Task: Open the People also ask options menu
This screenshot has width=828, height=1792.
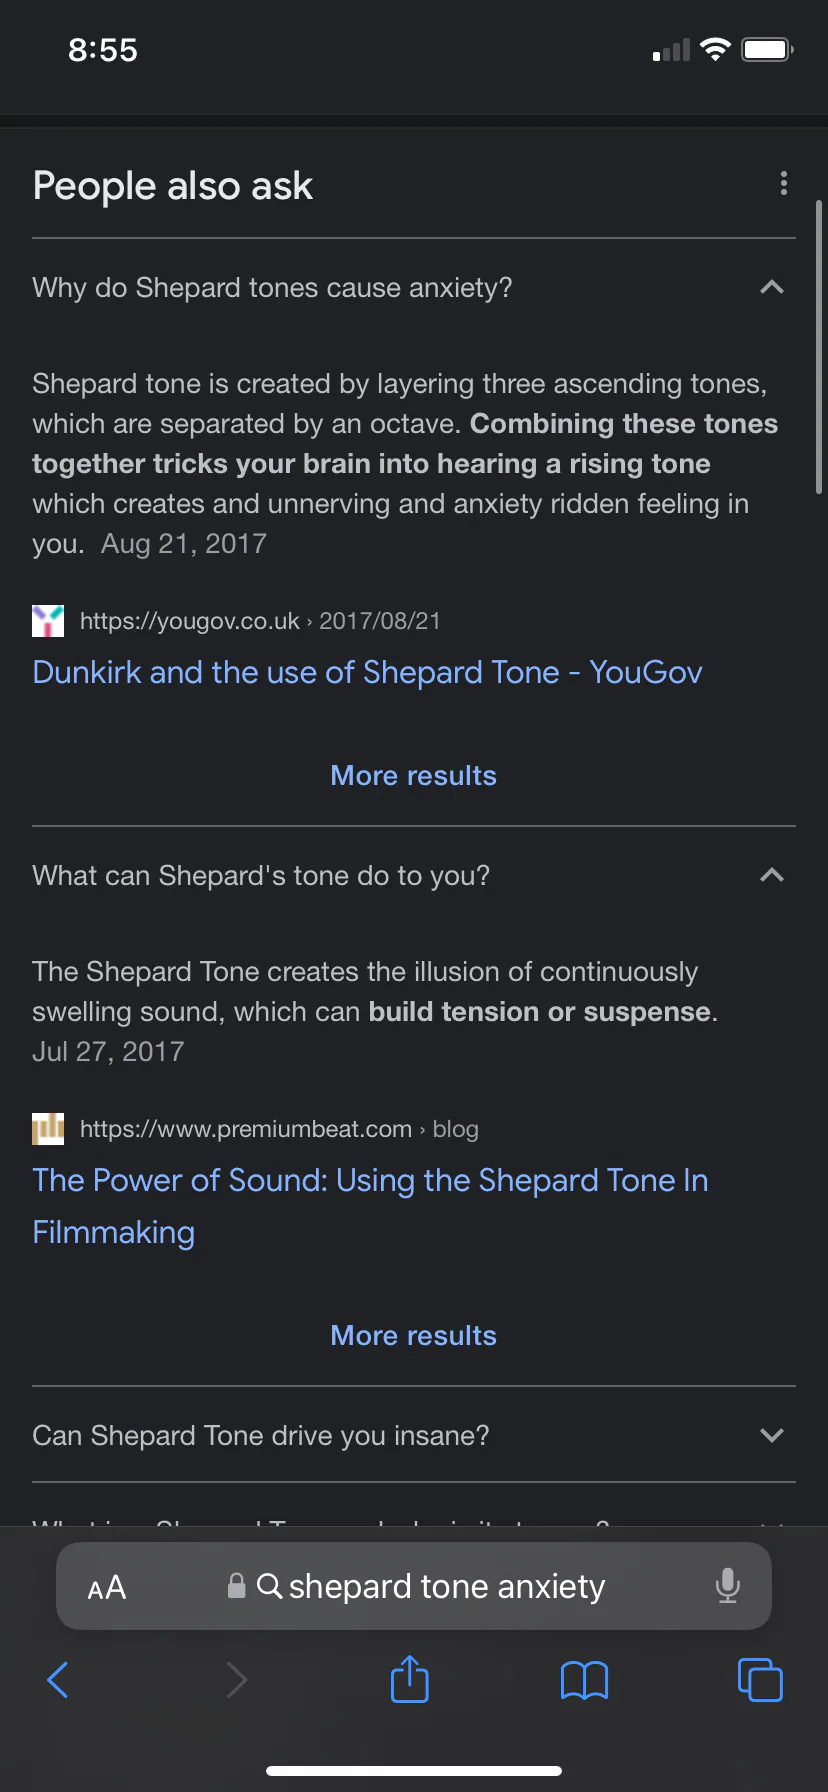Action: [784, 183]
